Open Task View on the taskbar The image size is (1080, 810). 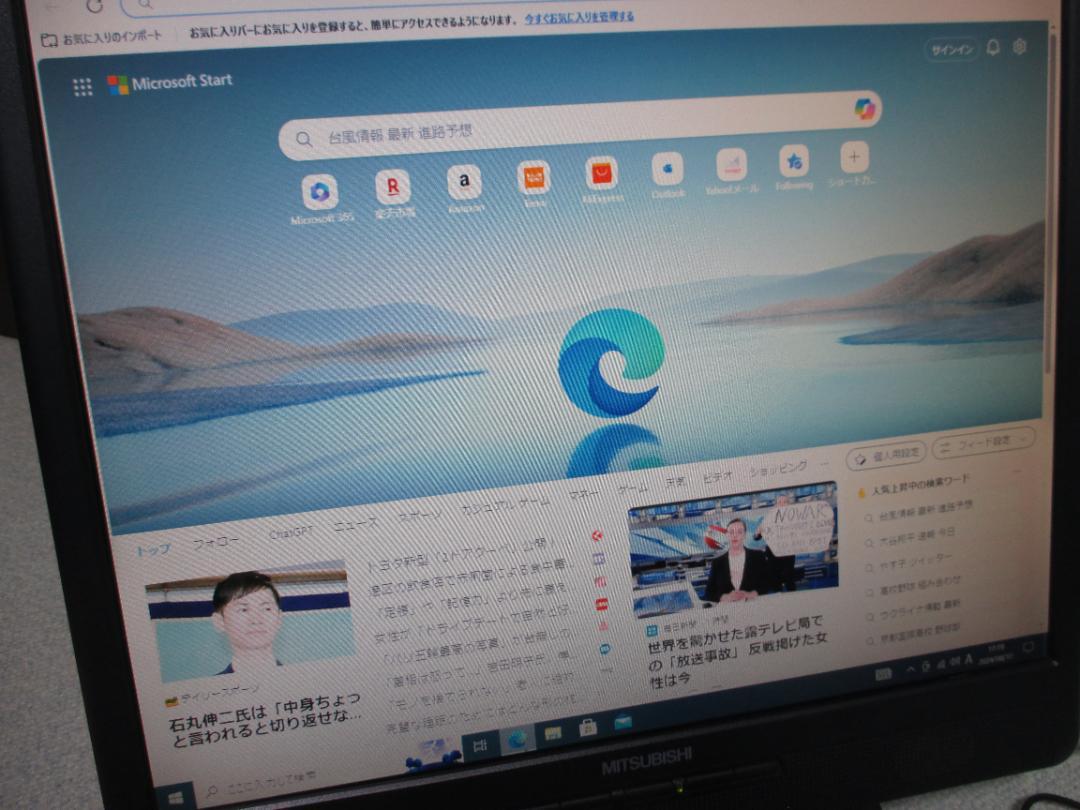[480, 745]
